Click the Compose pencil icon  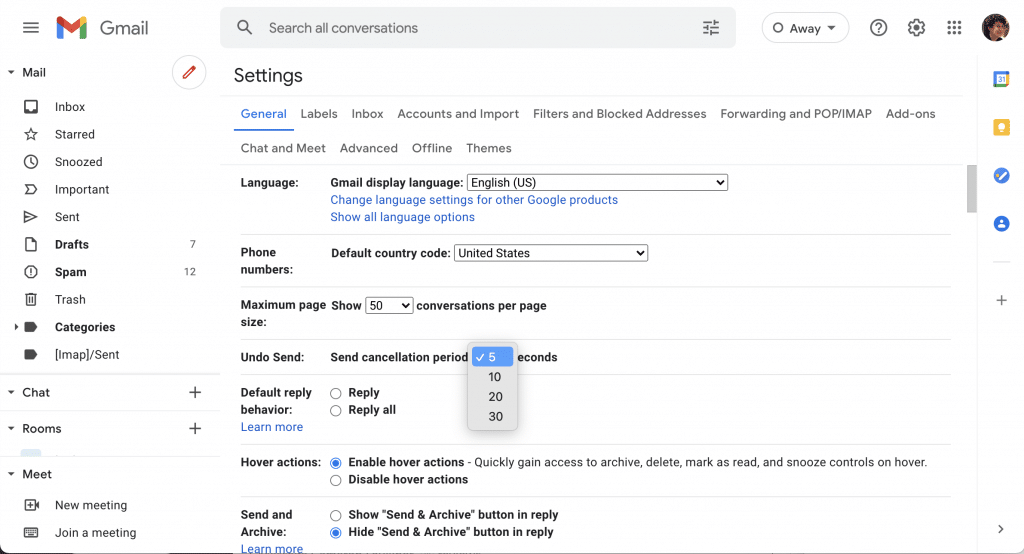tap(189, 73)
